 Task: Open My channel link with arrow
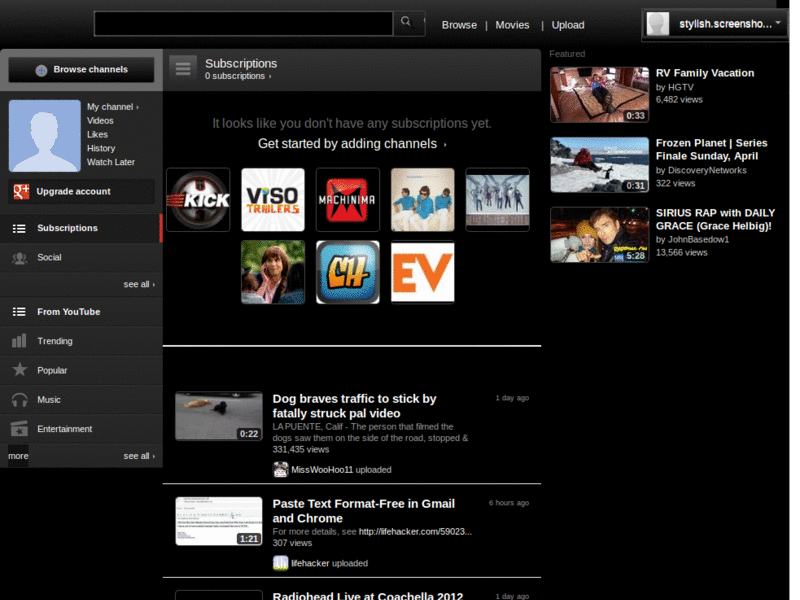point(113,107)
